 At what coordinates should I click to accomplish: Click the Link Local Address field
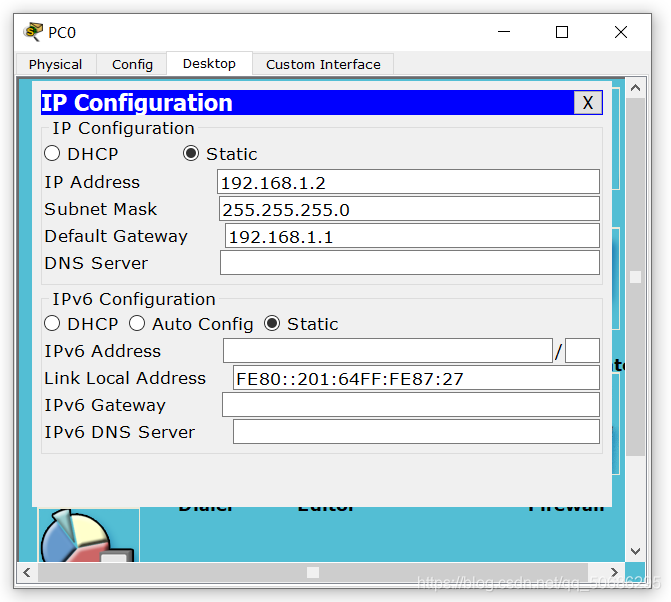[x=416, y=378]
